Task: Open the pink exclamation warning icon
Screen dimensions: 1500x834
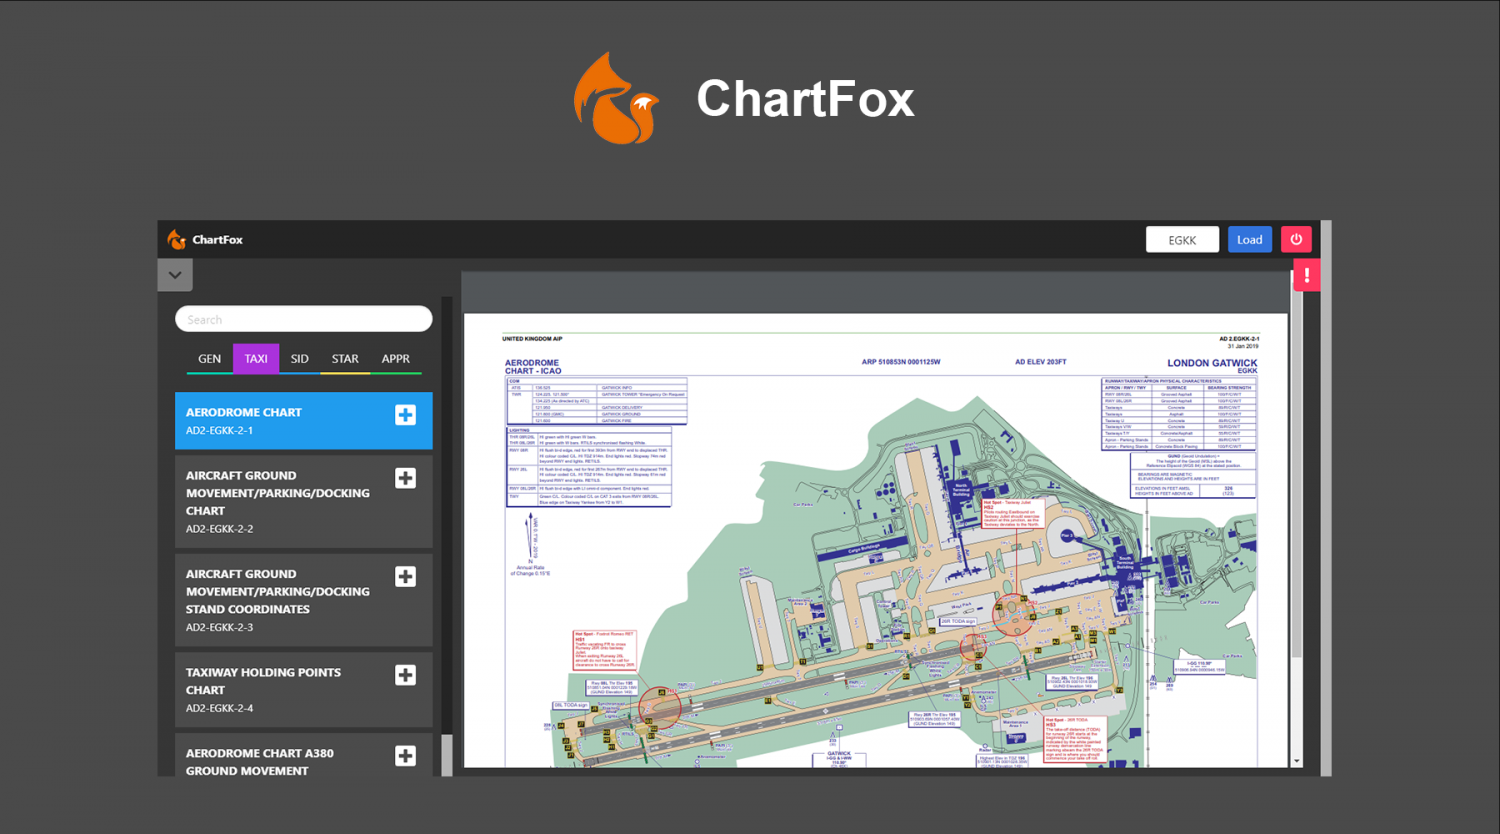Action: pyautogui.click(x=1306, y=274)
